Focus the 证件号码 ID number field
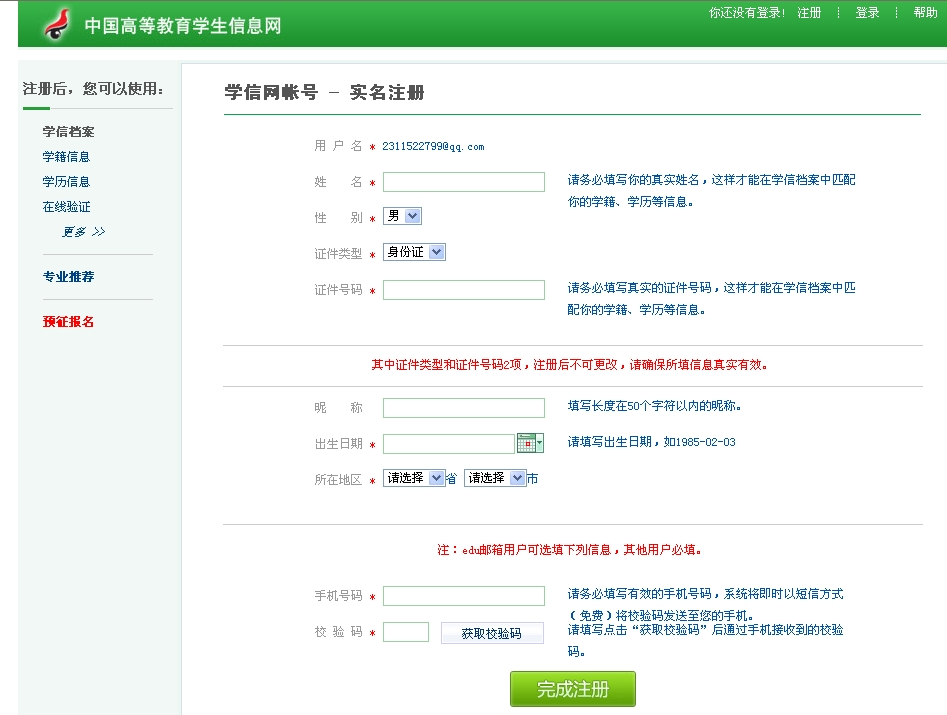Image resolution: width=947 pixels, height=715 pixels. (464, 290)
